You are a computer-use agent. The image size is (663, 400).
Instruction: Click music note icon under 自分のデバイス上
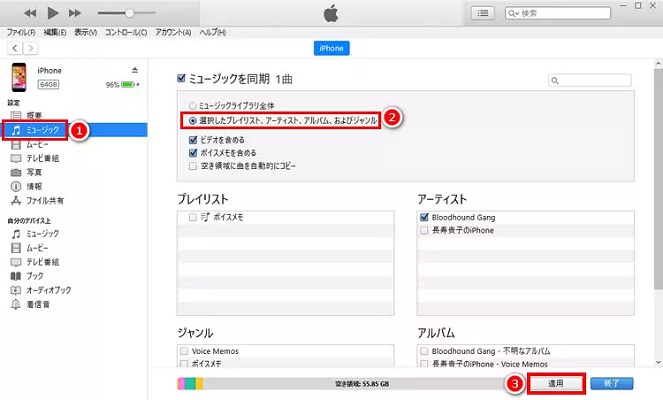pos(16,234)
